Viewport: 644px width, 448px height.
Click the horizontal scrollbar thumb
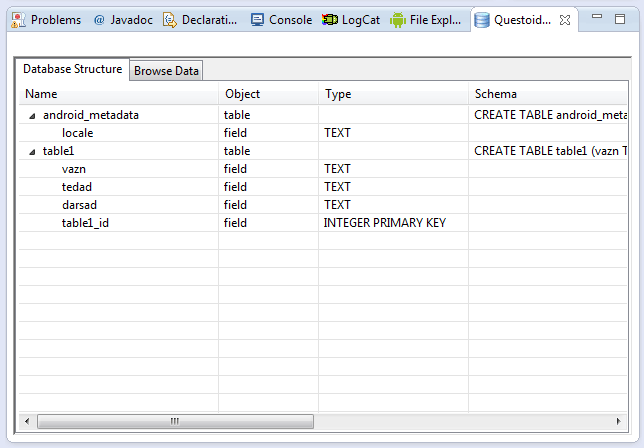(x=175, y=421)
